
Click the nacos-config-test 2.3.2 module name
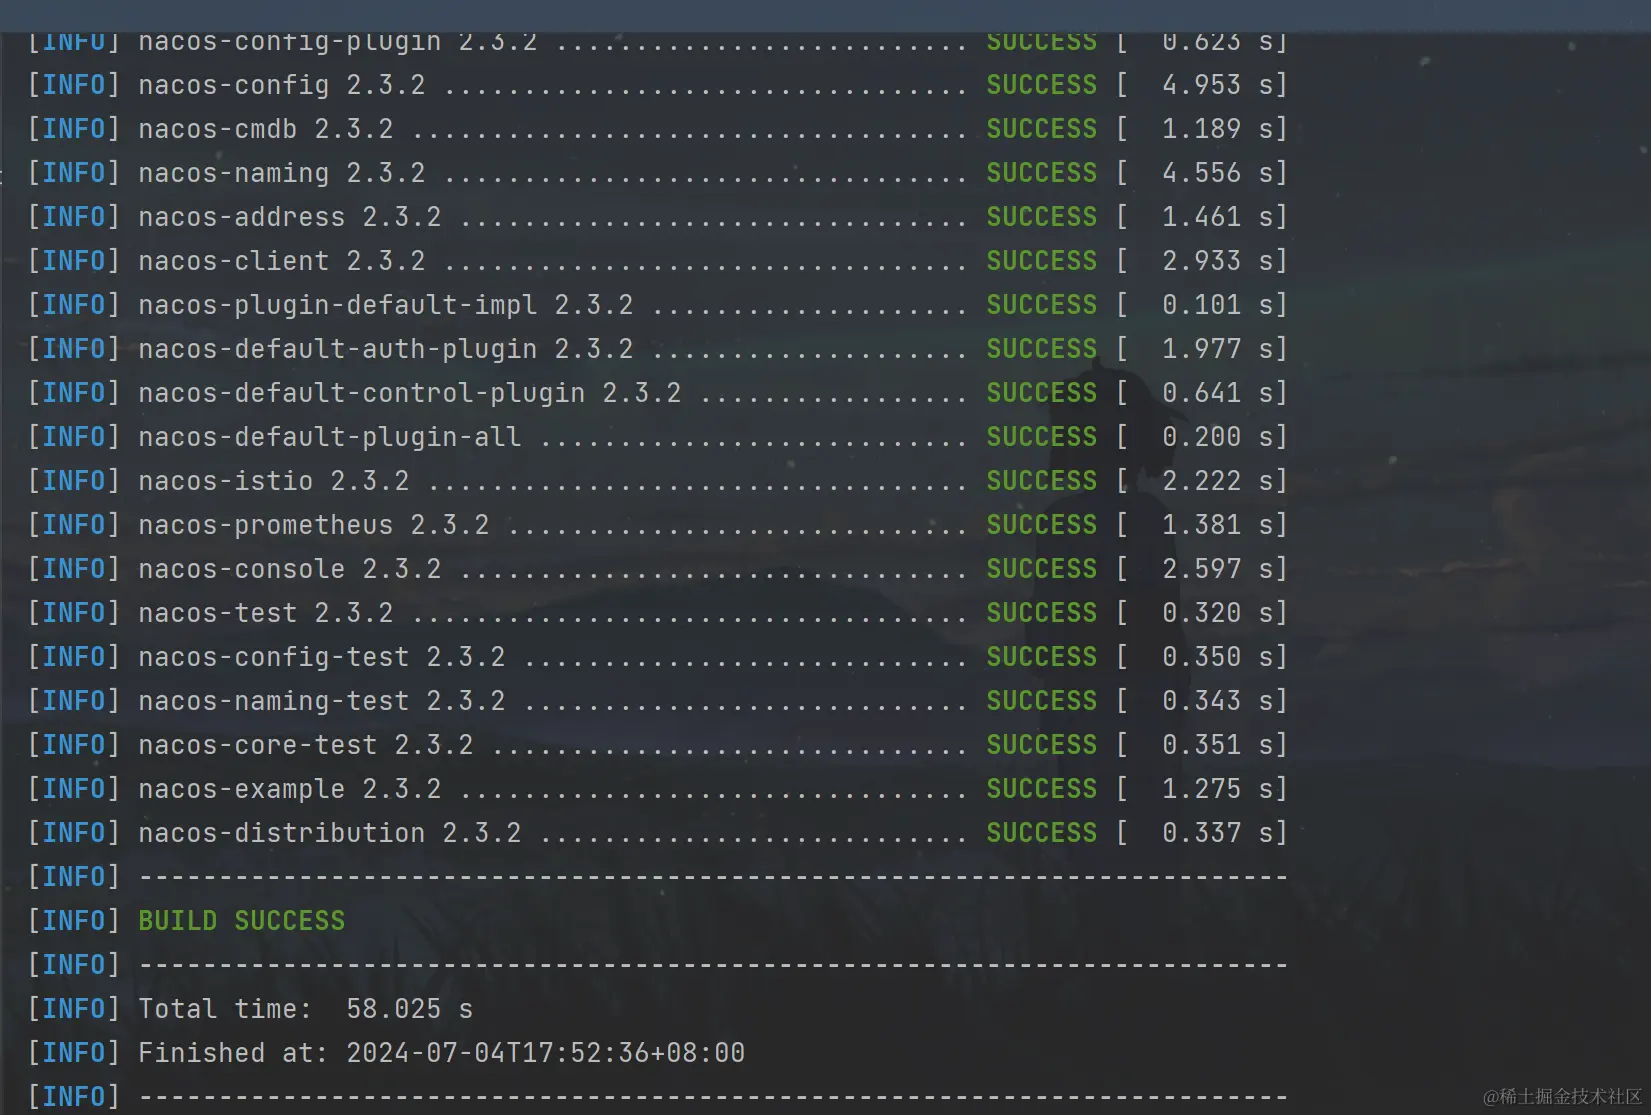tap(321, 657)
